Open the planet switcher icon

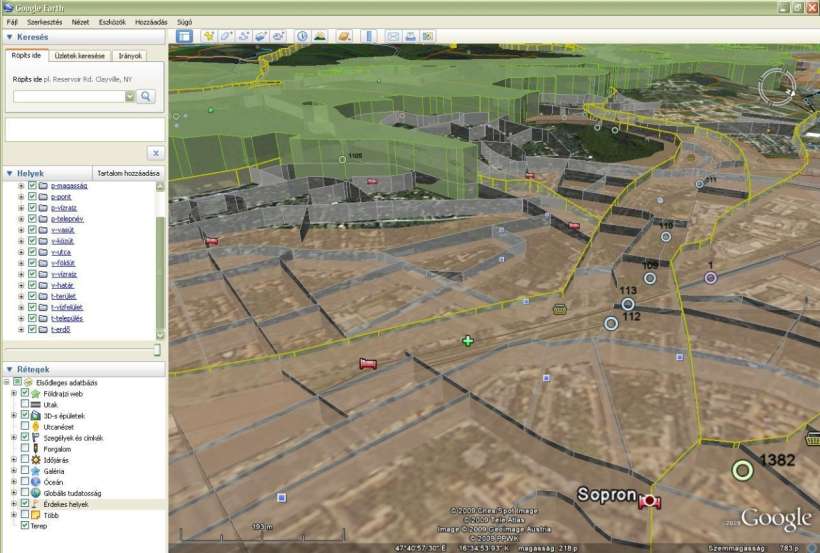pos(345,36)
